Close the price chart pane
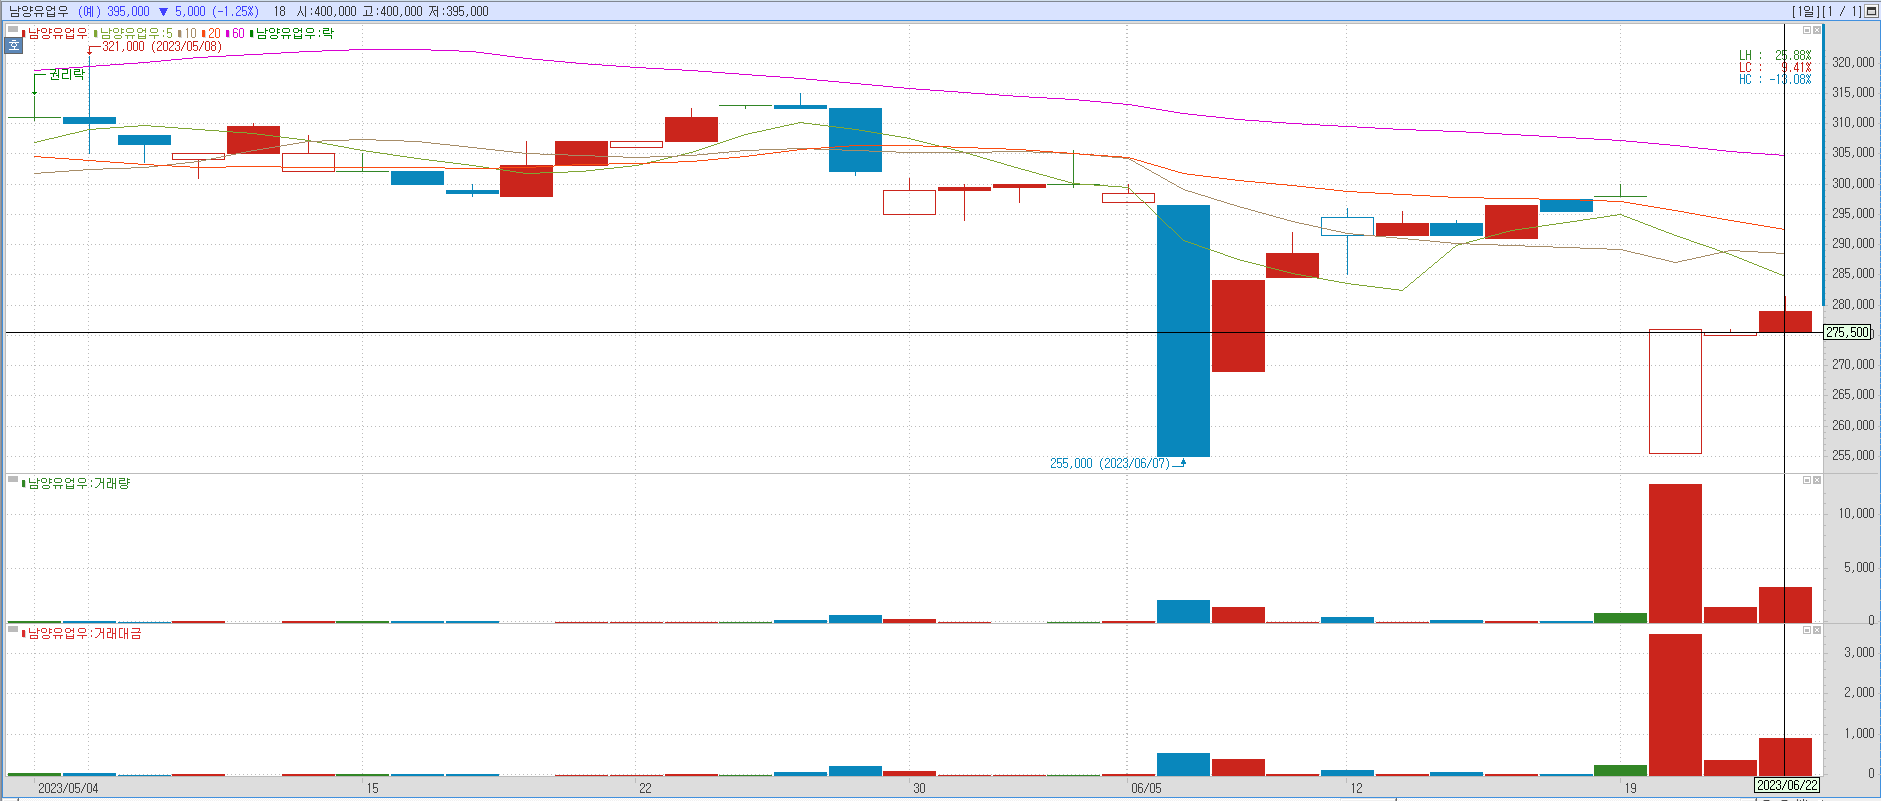This screenshot has height=801, width=1881. click(1817, 31)
